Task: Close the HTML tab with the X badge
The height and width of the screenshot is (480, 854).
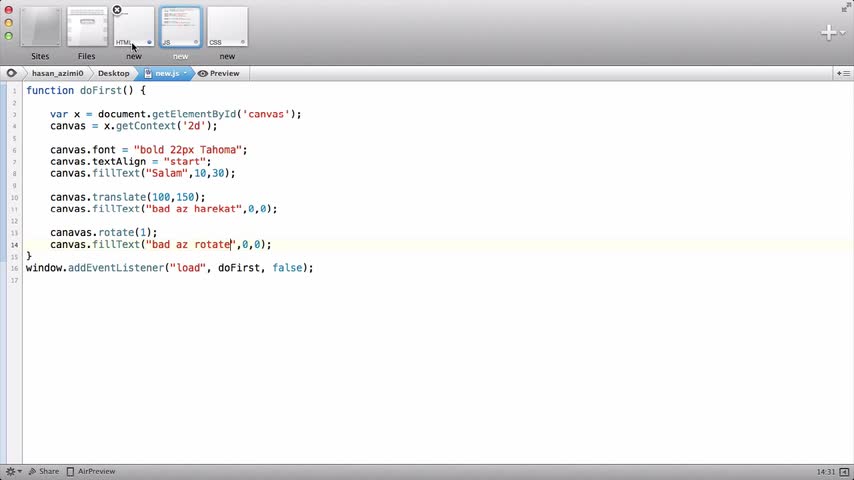Action: (x=117, y=10)
